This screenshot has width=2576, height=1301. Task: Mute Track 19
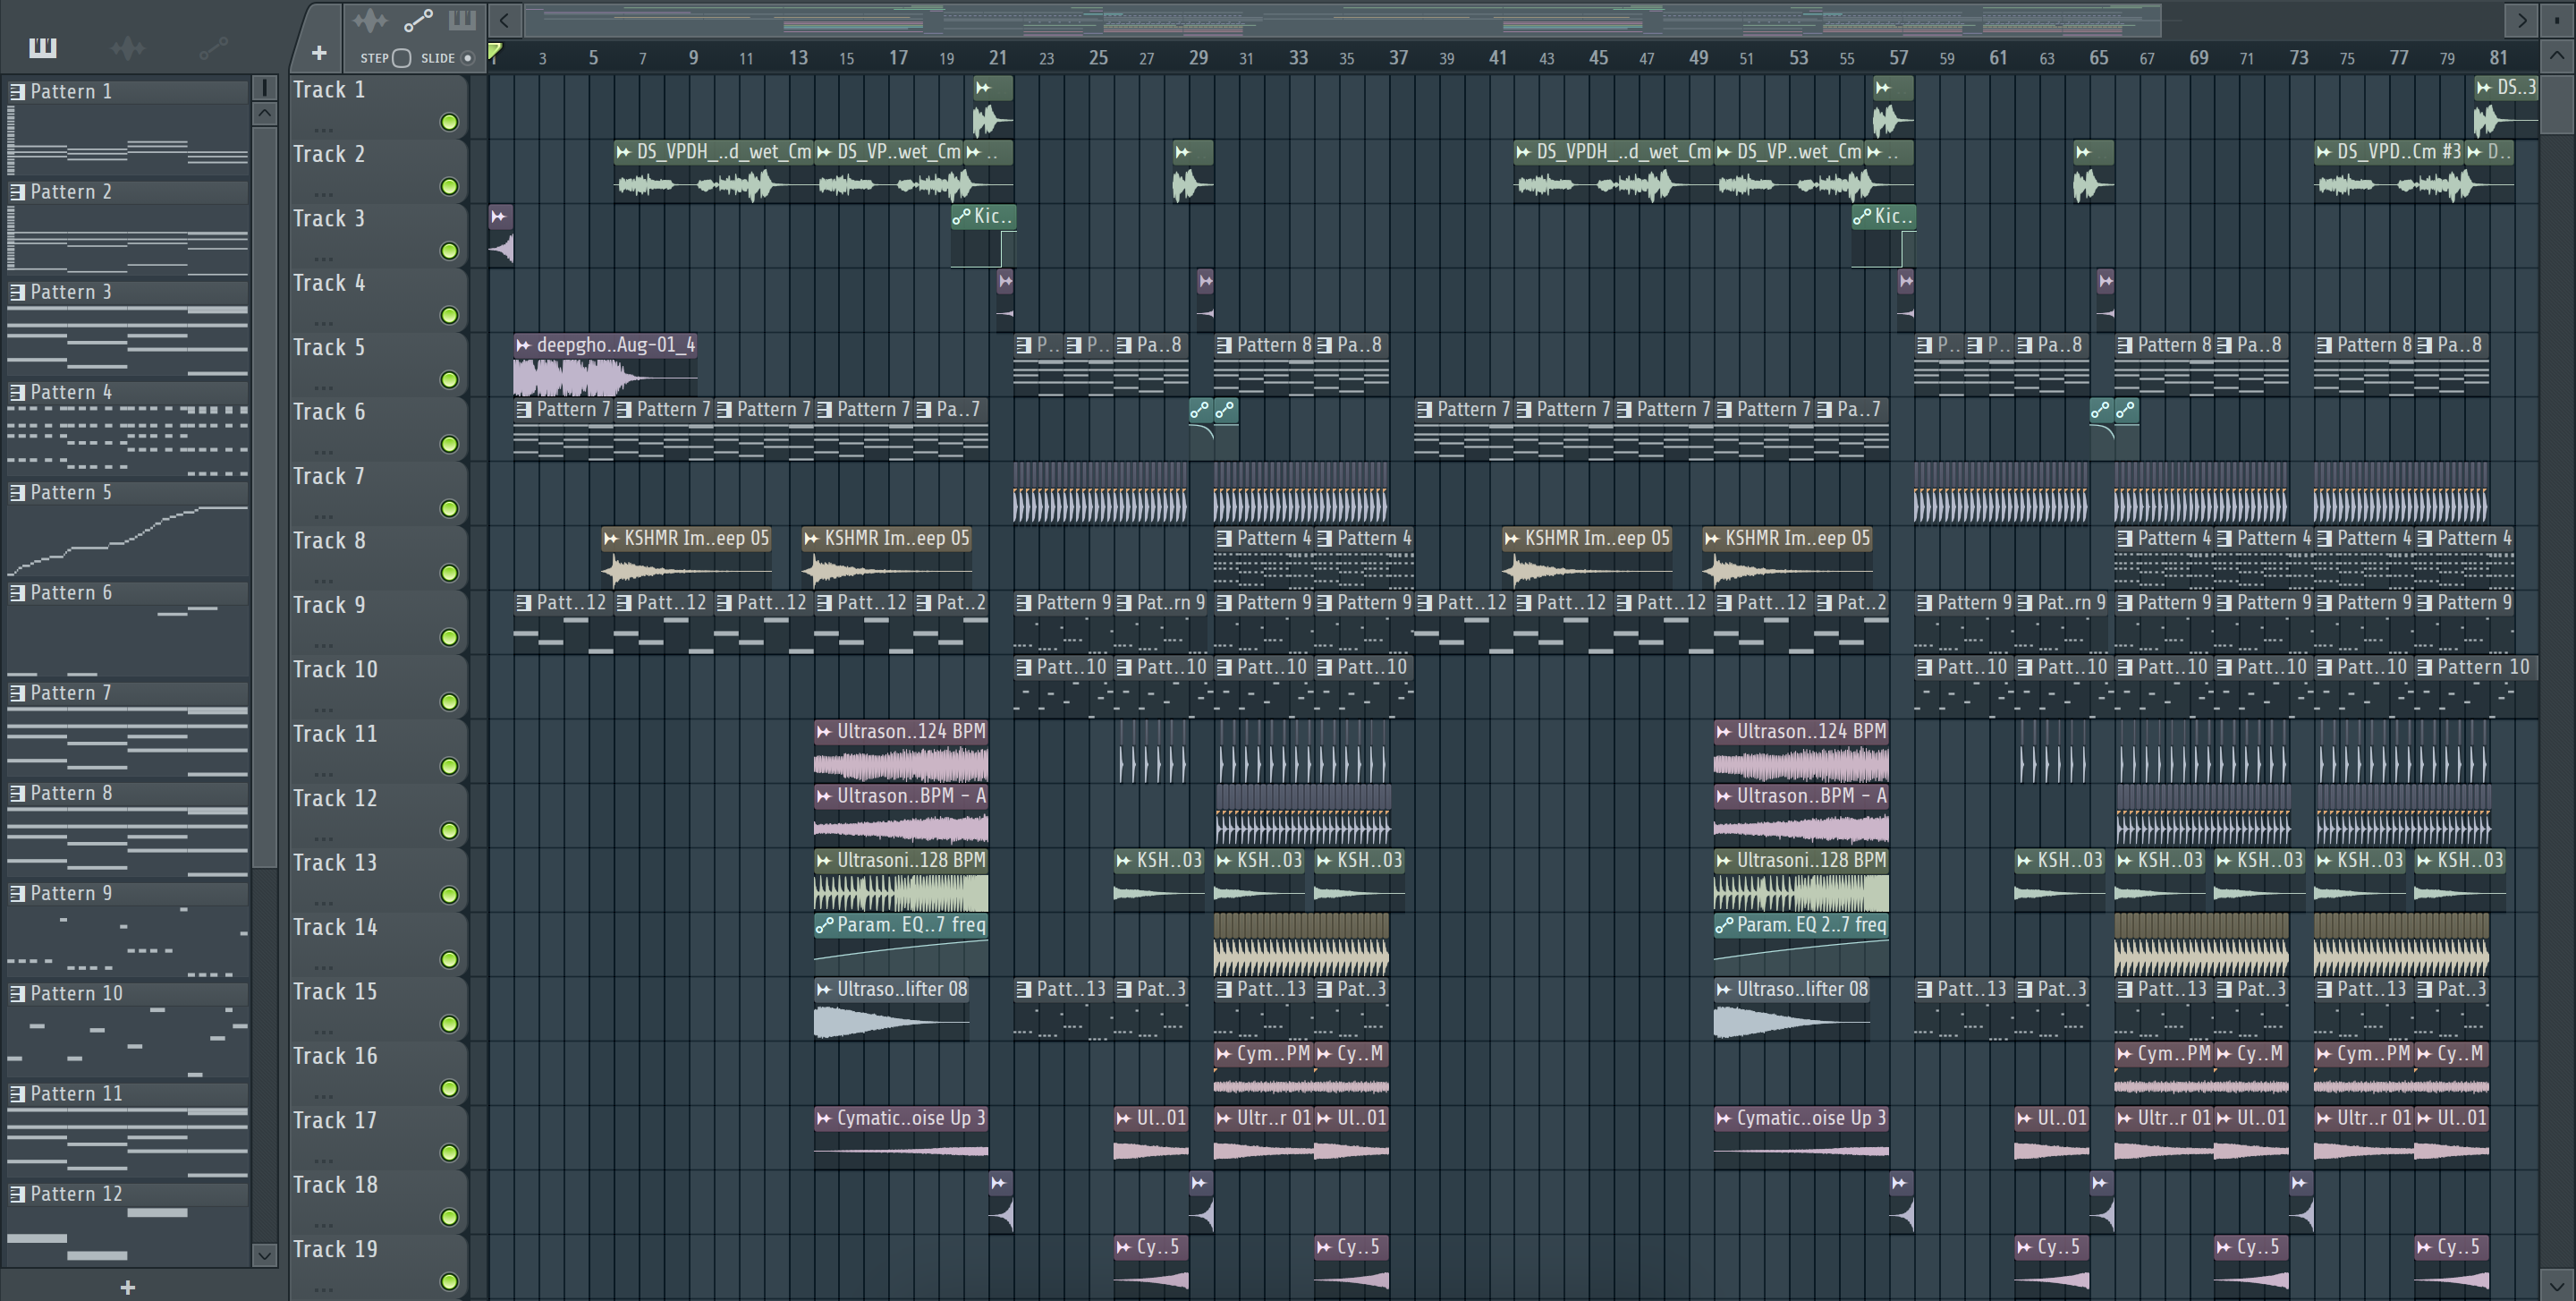click(450, 1282)
